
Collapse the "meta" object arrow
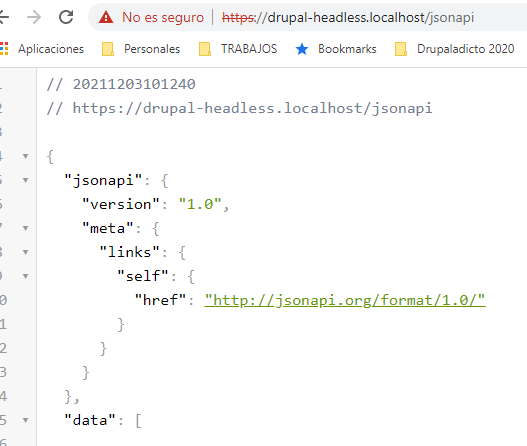[x=26, y=229]
